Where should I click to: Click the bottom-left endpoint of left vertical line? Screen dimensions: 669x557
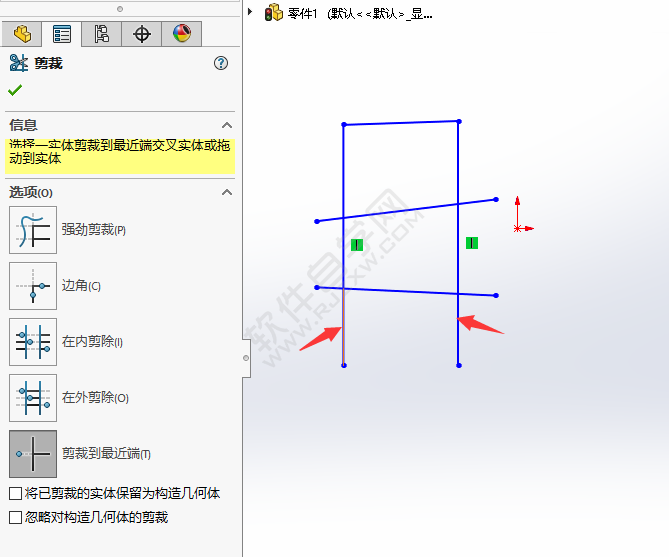pos(344,365)
